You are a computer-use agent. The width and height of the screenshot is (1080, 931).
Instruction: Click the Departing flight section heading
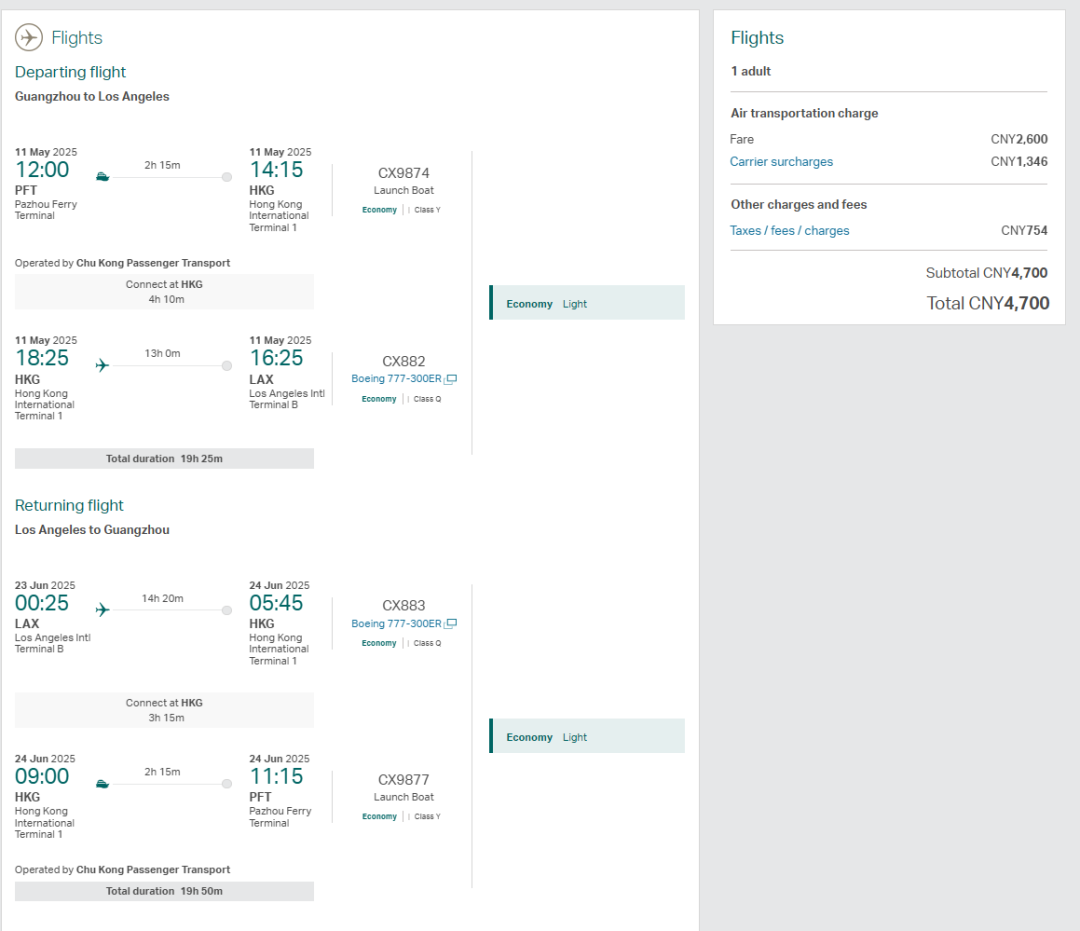tap(70, 72)
